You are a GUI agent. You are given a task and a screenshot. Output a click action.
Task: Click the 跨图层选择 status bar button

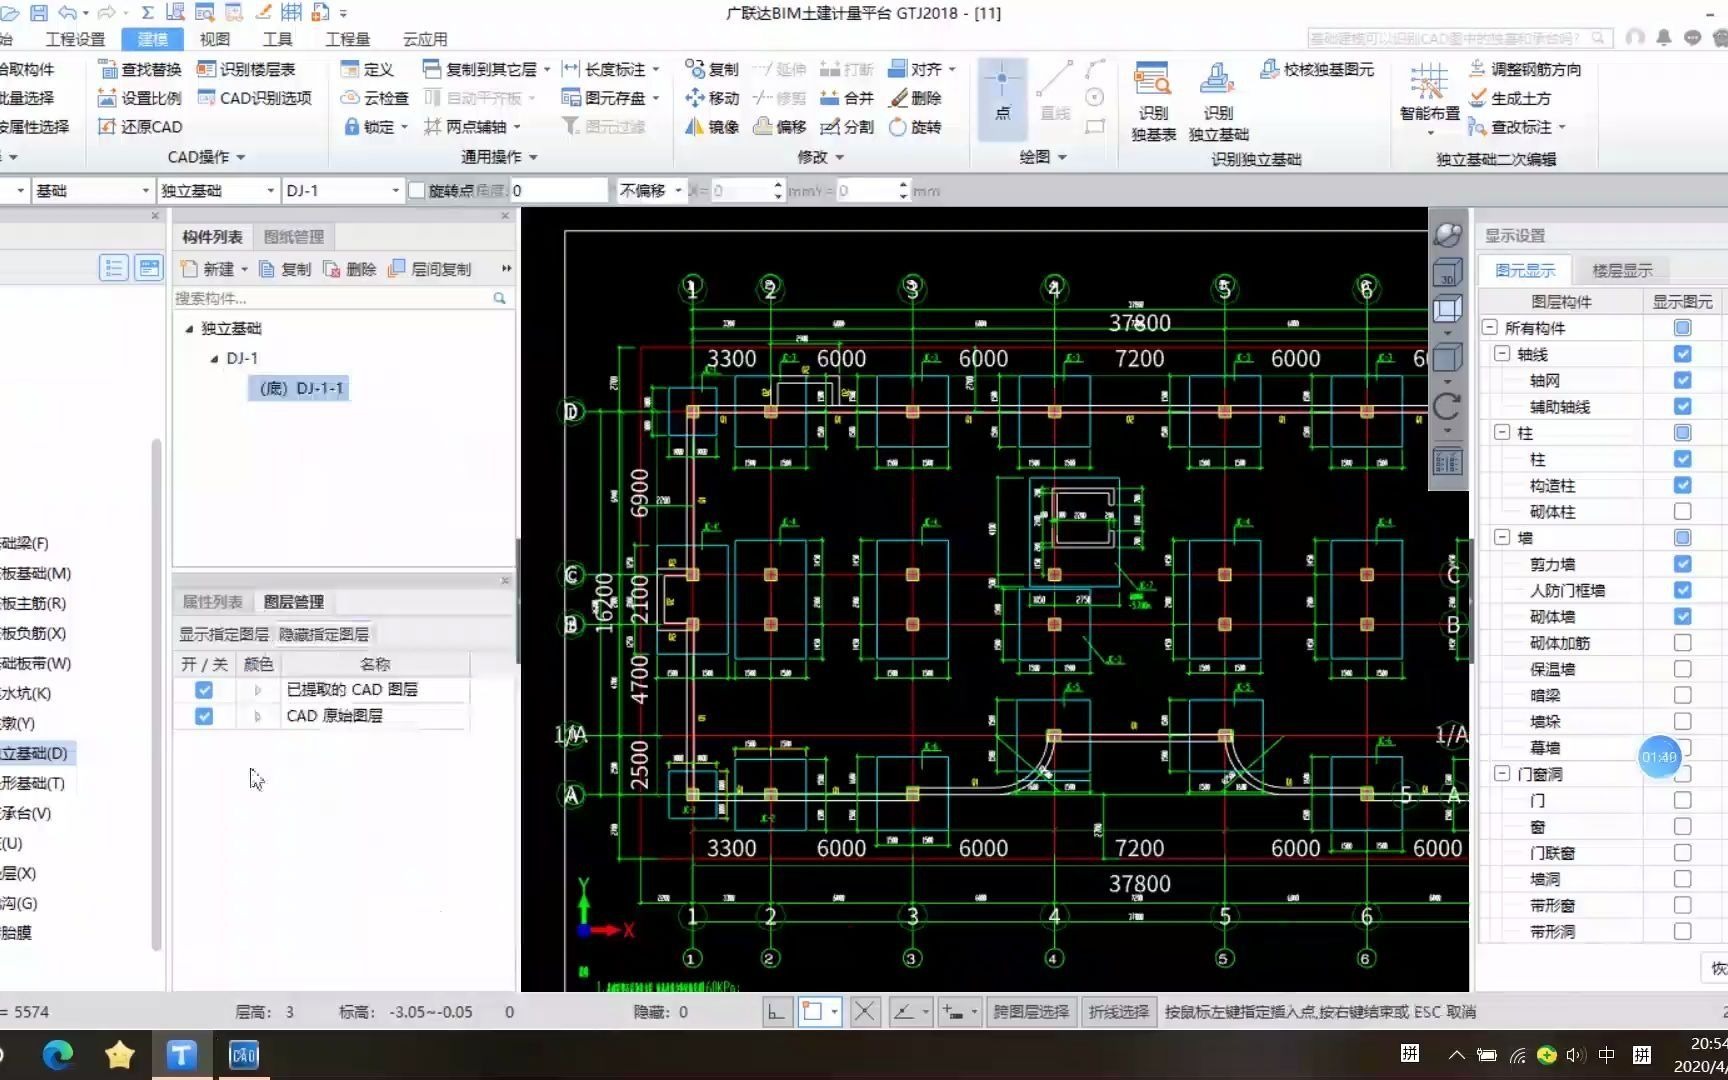coord(1031,1012)
